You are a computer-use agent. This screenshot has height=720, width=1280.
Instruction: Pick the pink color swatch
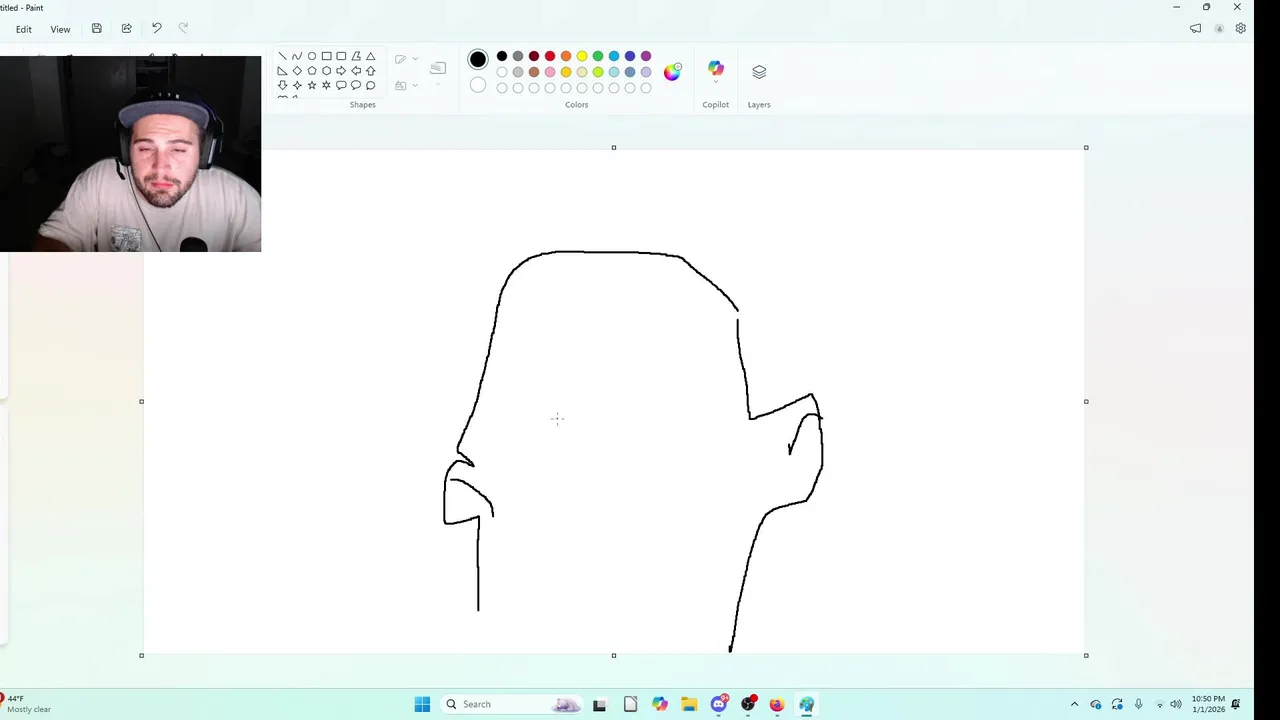pyautogui.click(x=550, y=72)
